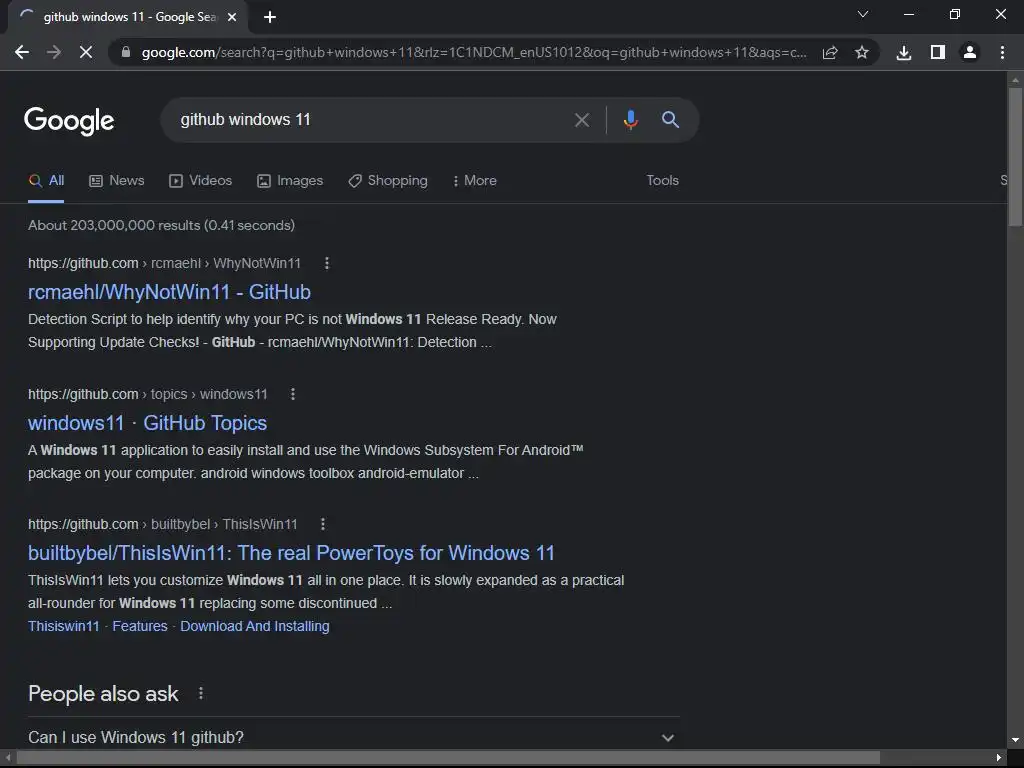Switch to the Images tab
The height and width of the screenshot is (768, 1024).
[290, 181]
